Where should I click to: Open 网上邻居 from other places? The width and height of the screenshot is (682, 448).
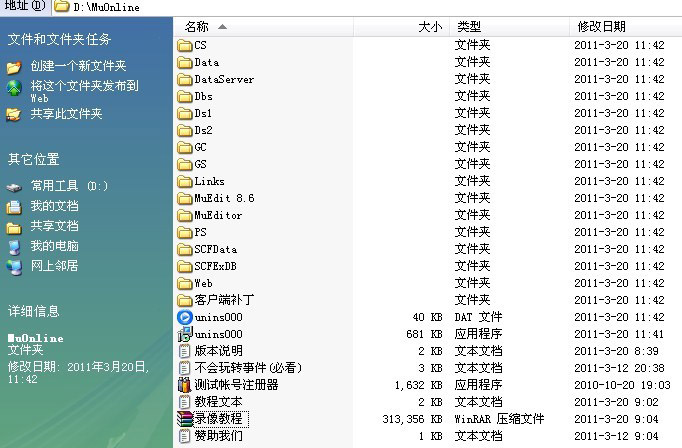point(54,266)
